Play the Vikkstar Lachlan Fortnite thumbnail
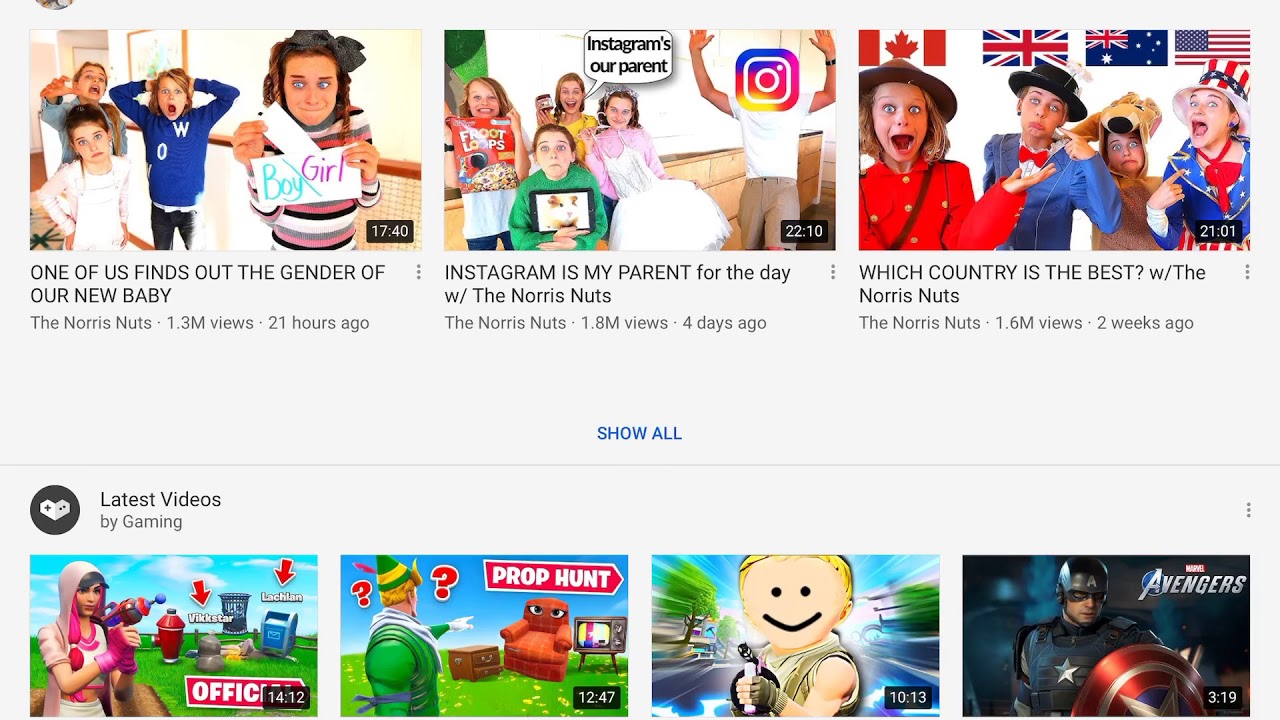Viewport: 1280px width, 720px height. [x=174, y=636]
